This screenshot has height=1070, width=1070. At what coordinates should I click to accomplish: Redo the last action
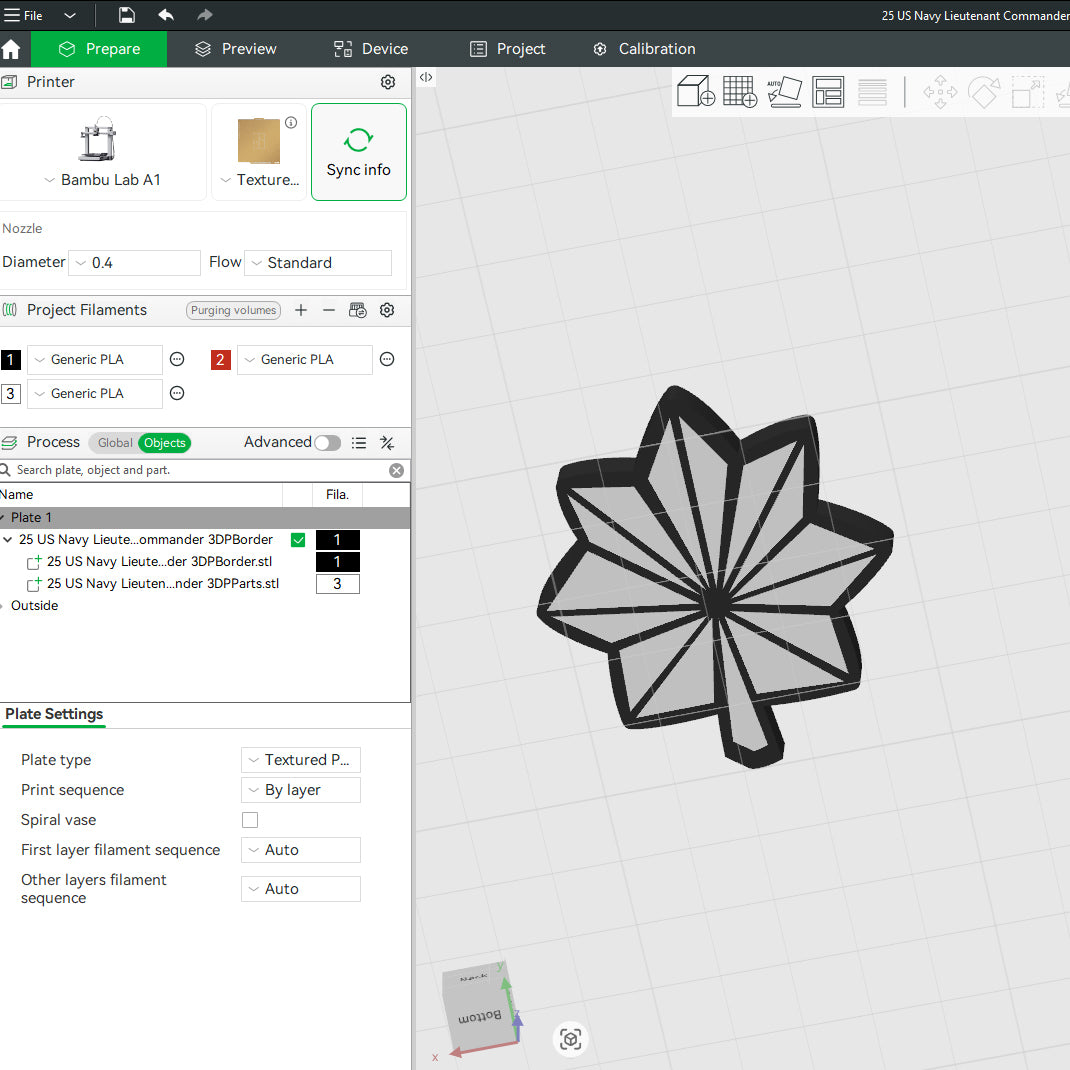[205, 15]
